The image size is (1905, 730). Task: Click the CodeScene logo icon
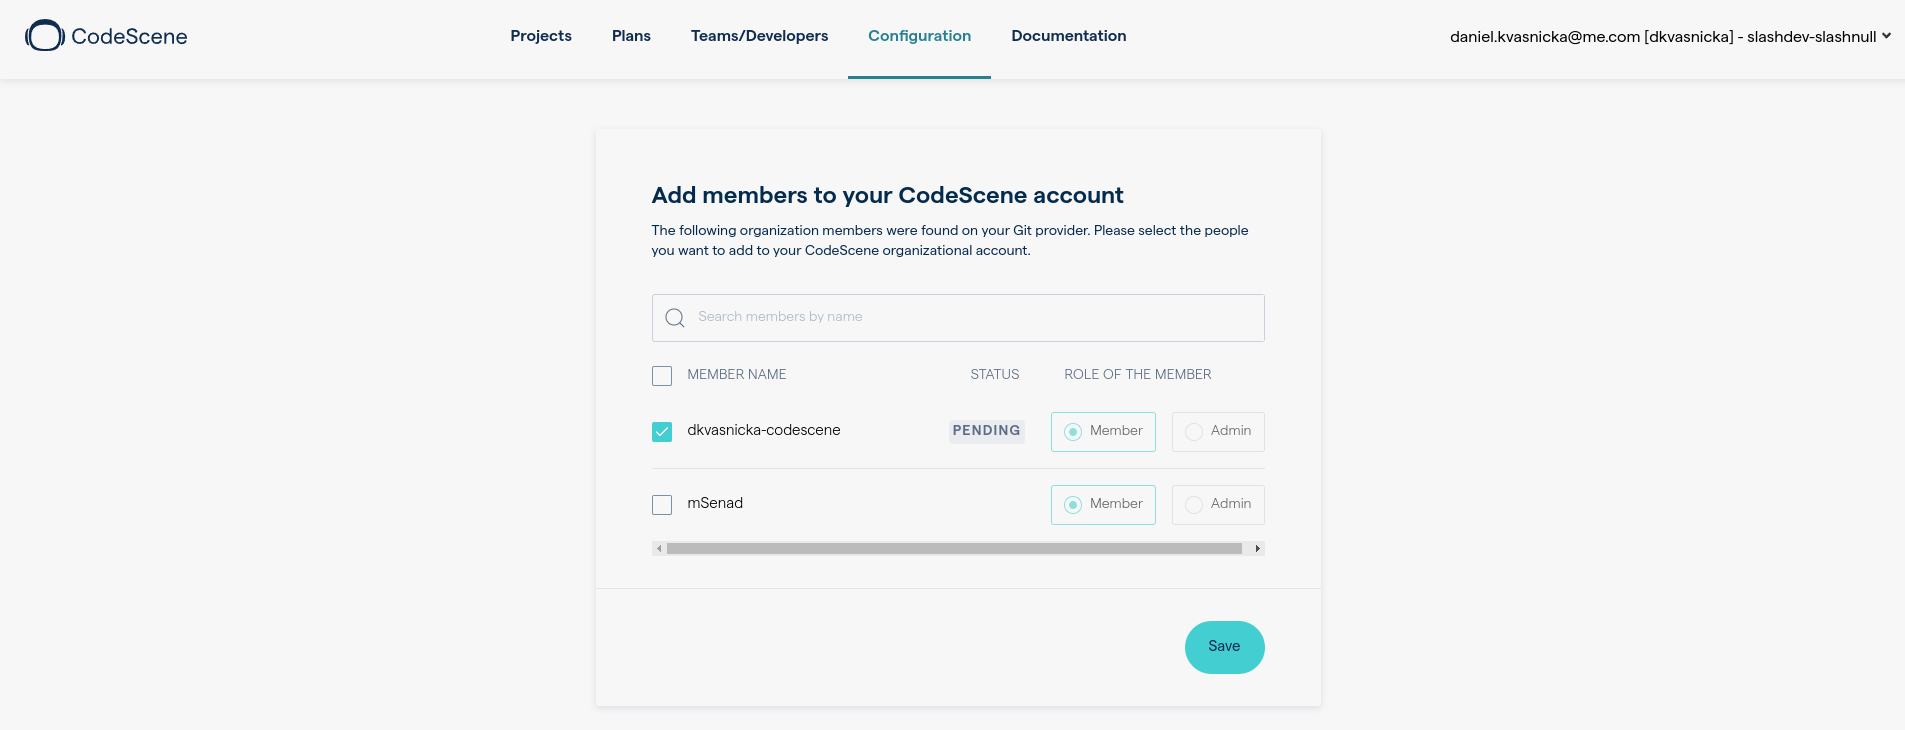(x=44, y=35)
